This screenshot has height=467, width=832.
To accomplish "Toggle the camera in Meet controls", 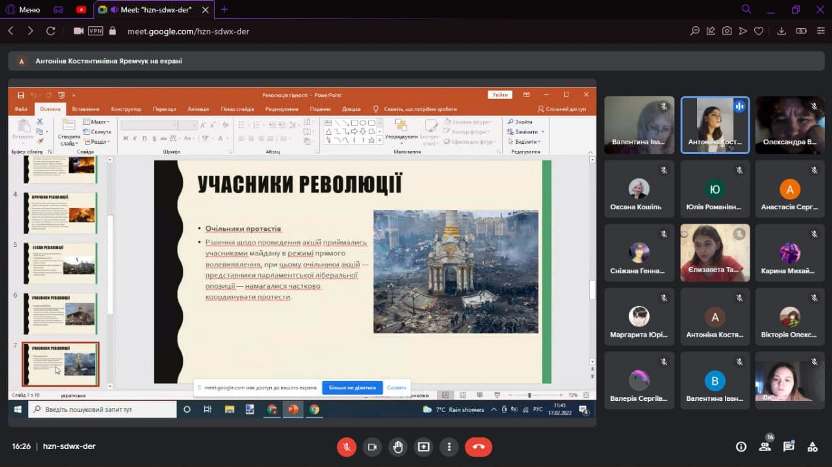I will pyautogui.click(x=373, y=447).
